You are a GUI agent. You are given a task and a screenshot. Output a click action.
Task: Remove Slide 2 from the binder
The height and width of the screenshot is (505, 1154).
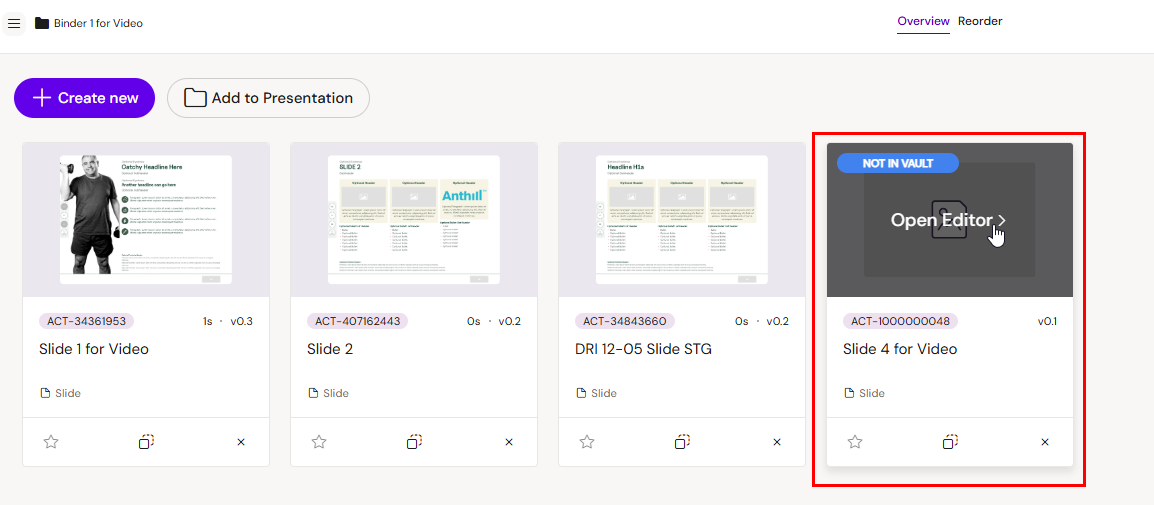[509, 442]
